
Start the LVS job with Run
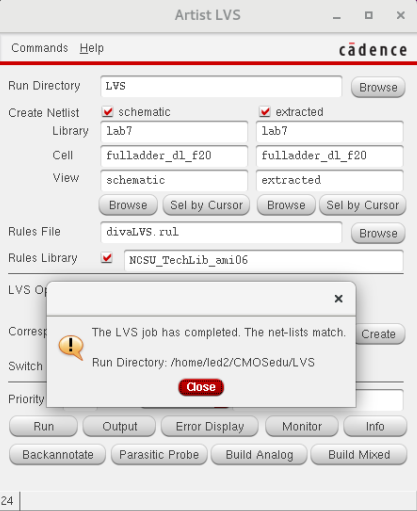[x=43, y=426]
